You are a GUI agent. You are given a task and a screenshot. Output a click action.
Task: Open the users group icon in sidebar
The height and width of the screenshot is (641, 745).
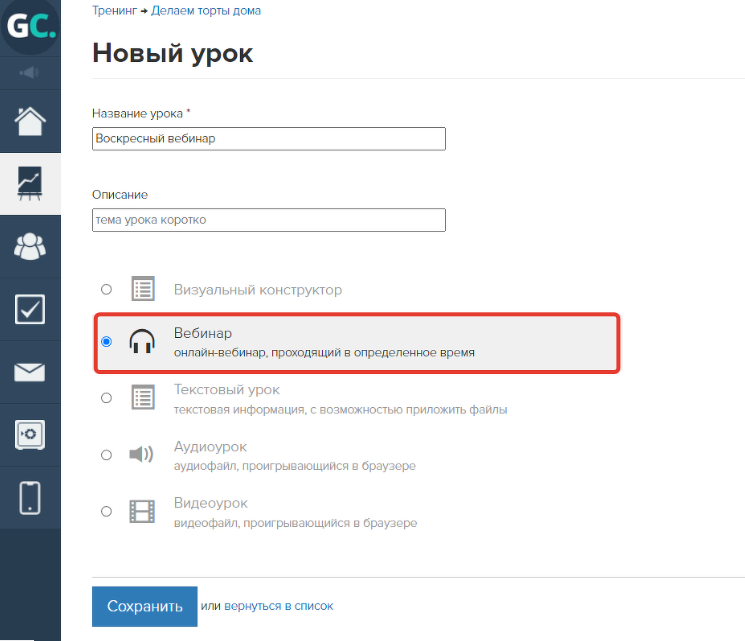tap(30, 245)
